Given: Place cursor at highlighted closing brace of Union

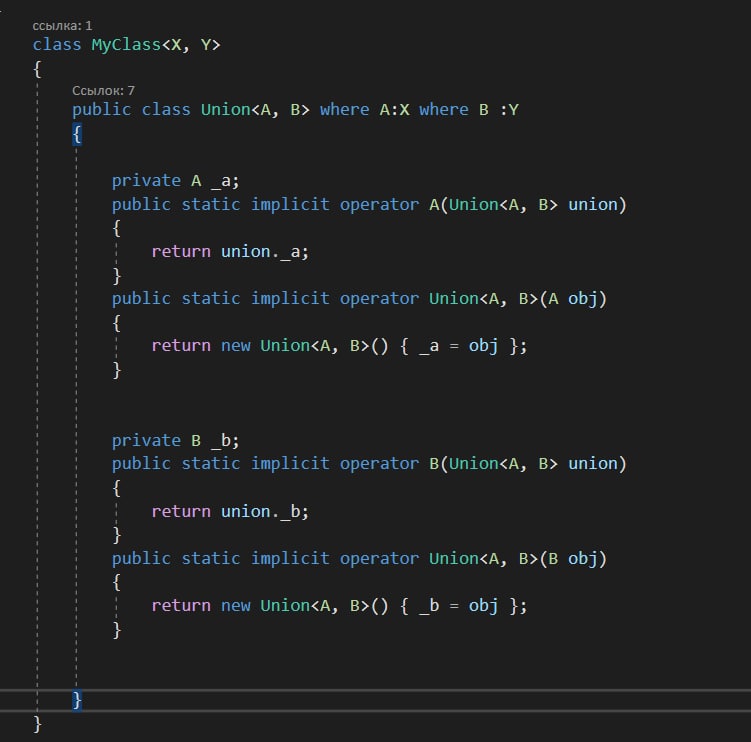Looking at the screenshot, I should click(77, 701).
